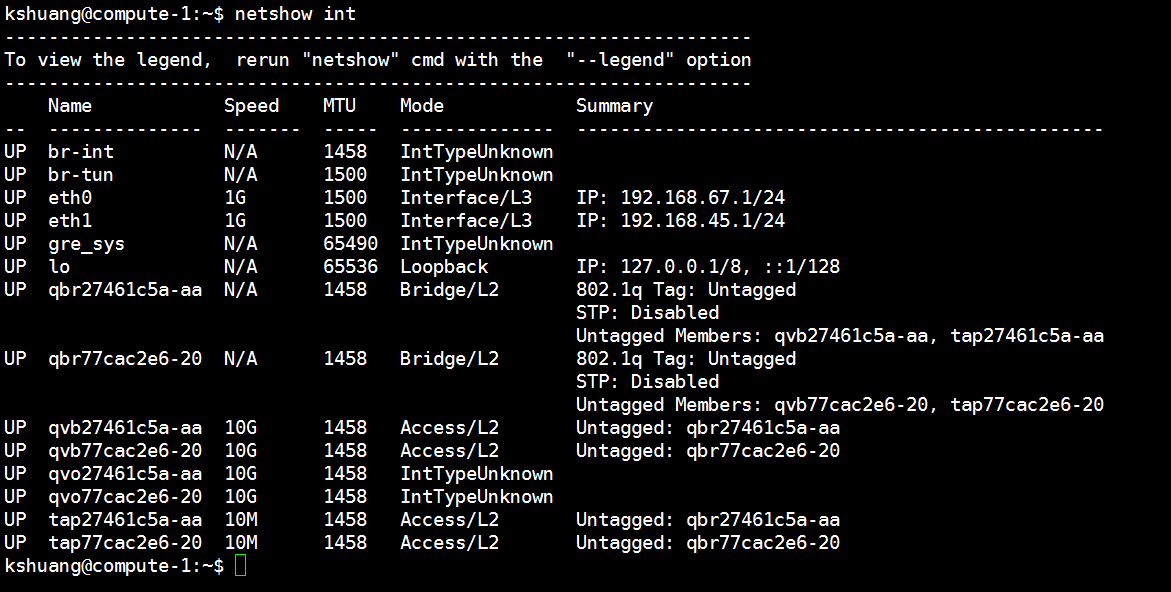Click the 'Name' column header
The width and height of the screenshot is (1171, 592).
click(x=70, y=106)
